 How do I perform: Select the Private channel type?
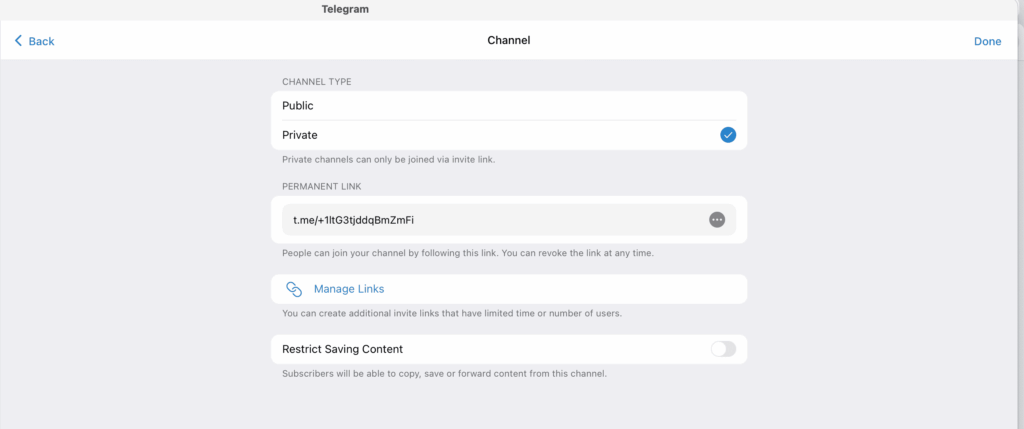[x=300, y=135]
